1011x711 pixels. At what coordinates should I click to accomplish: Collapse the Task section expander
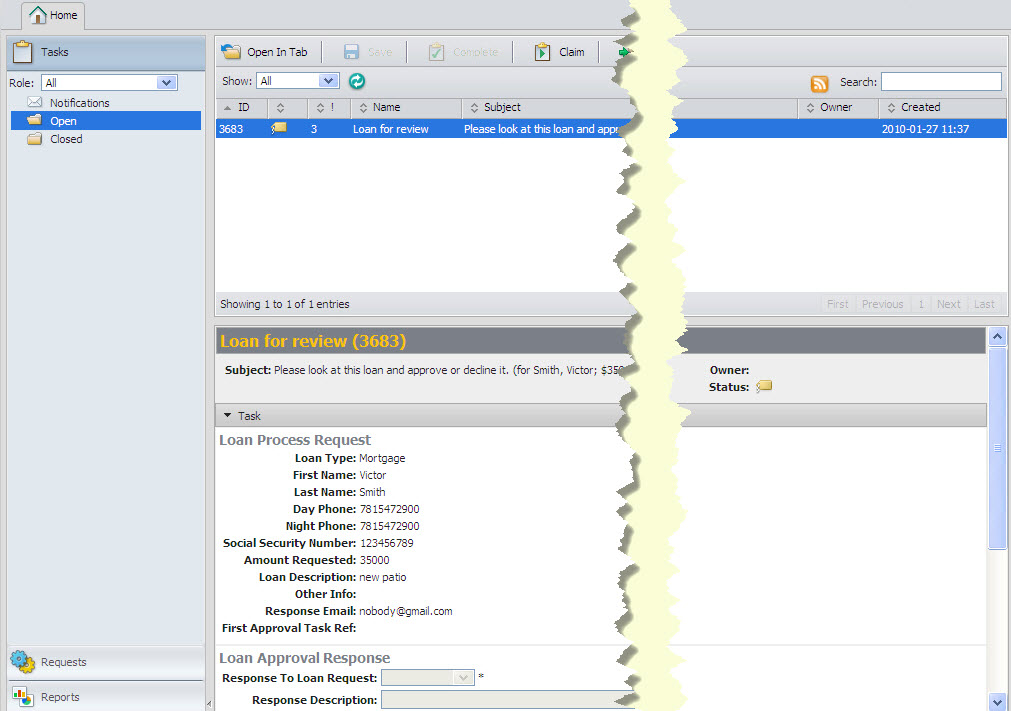click(228, 416)
